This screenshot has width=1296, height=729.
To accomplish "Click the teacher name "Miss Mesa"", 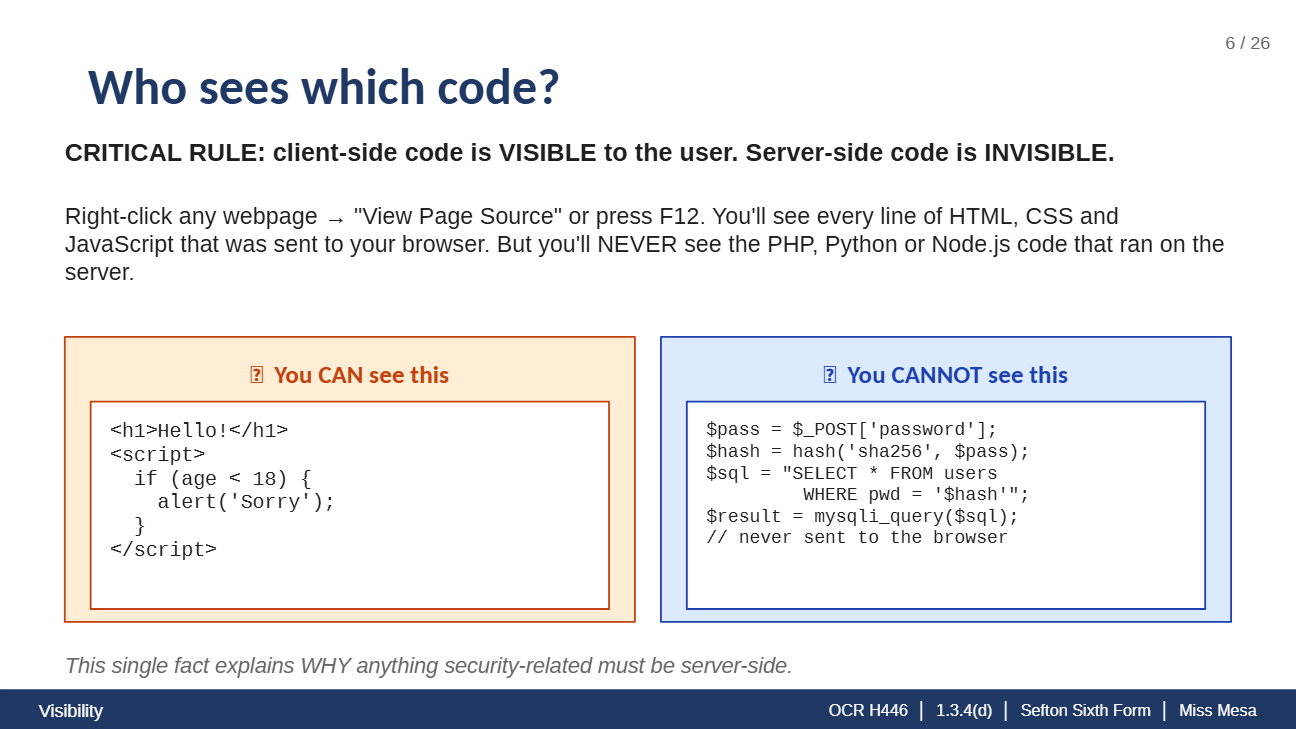I will coord(1218,710).
